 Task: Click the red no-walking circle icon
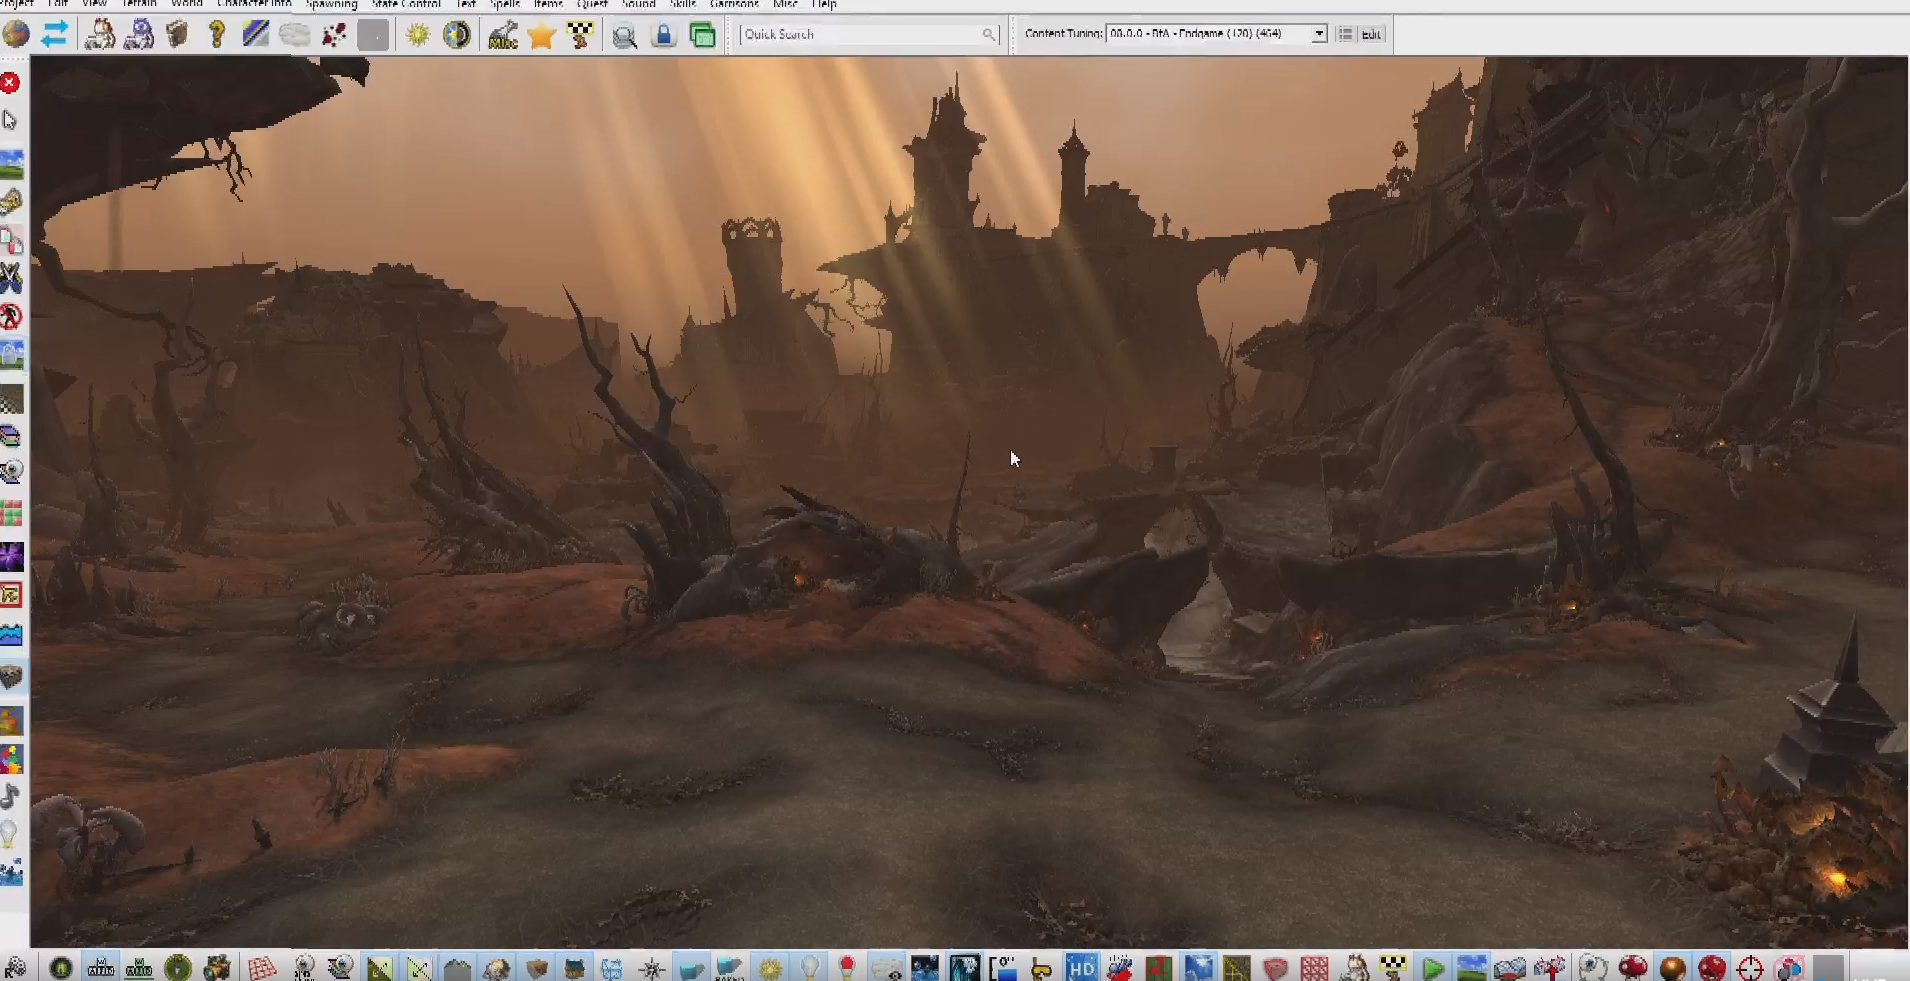pos(11,317)
